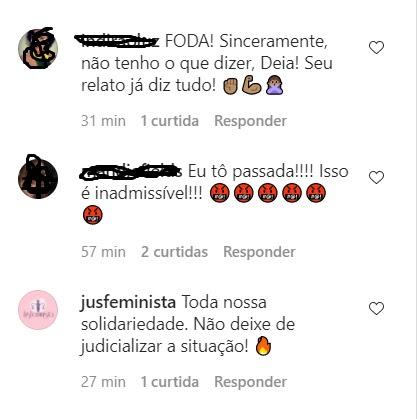417x419 pixels.
Task: Open the scribbled avatar of first commenter
Action: point(38,49)
